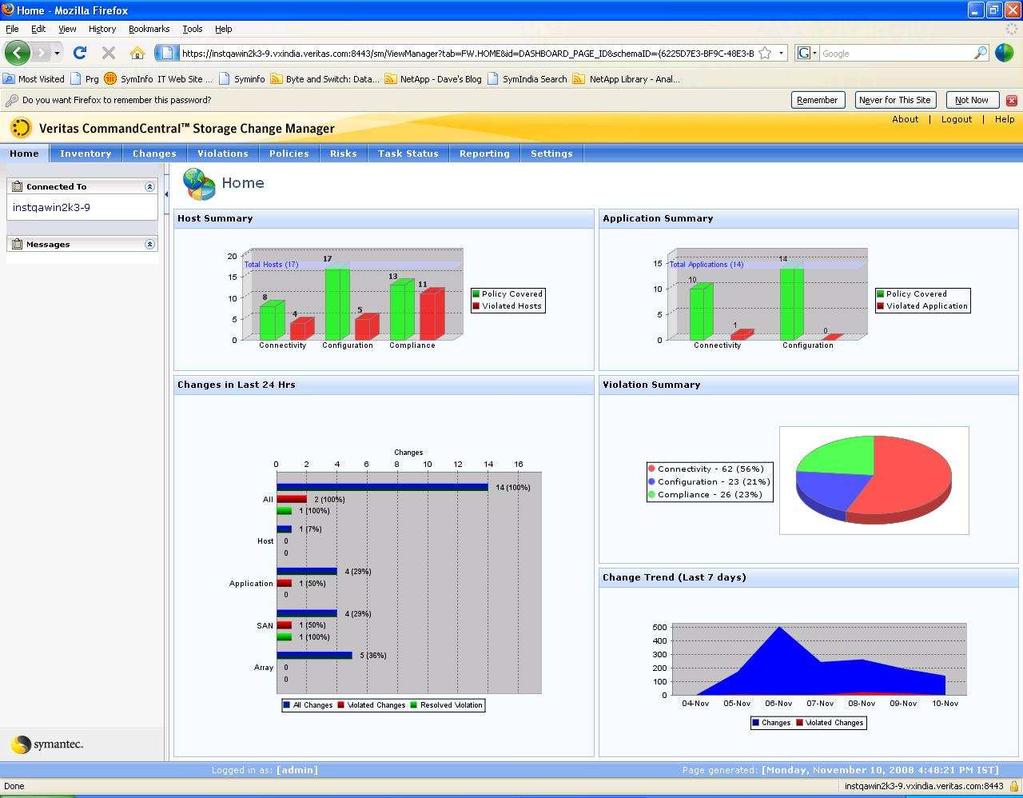The image size is (1023, 798).
Task: Open the Bookmarks menu
Action: coord(149,29)
